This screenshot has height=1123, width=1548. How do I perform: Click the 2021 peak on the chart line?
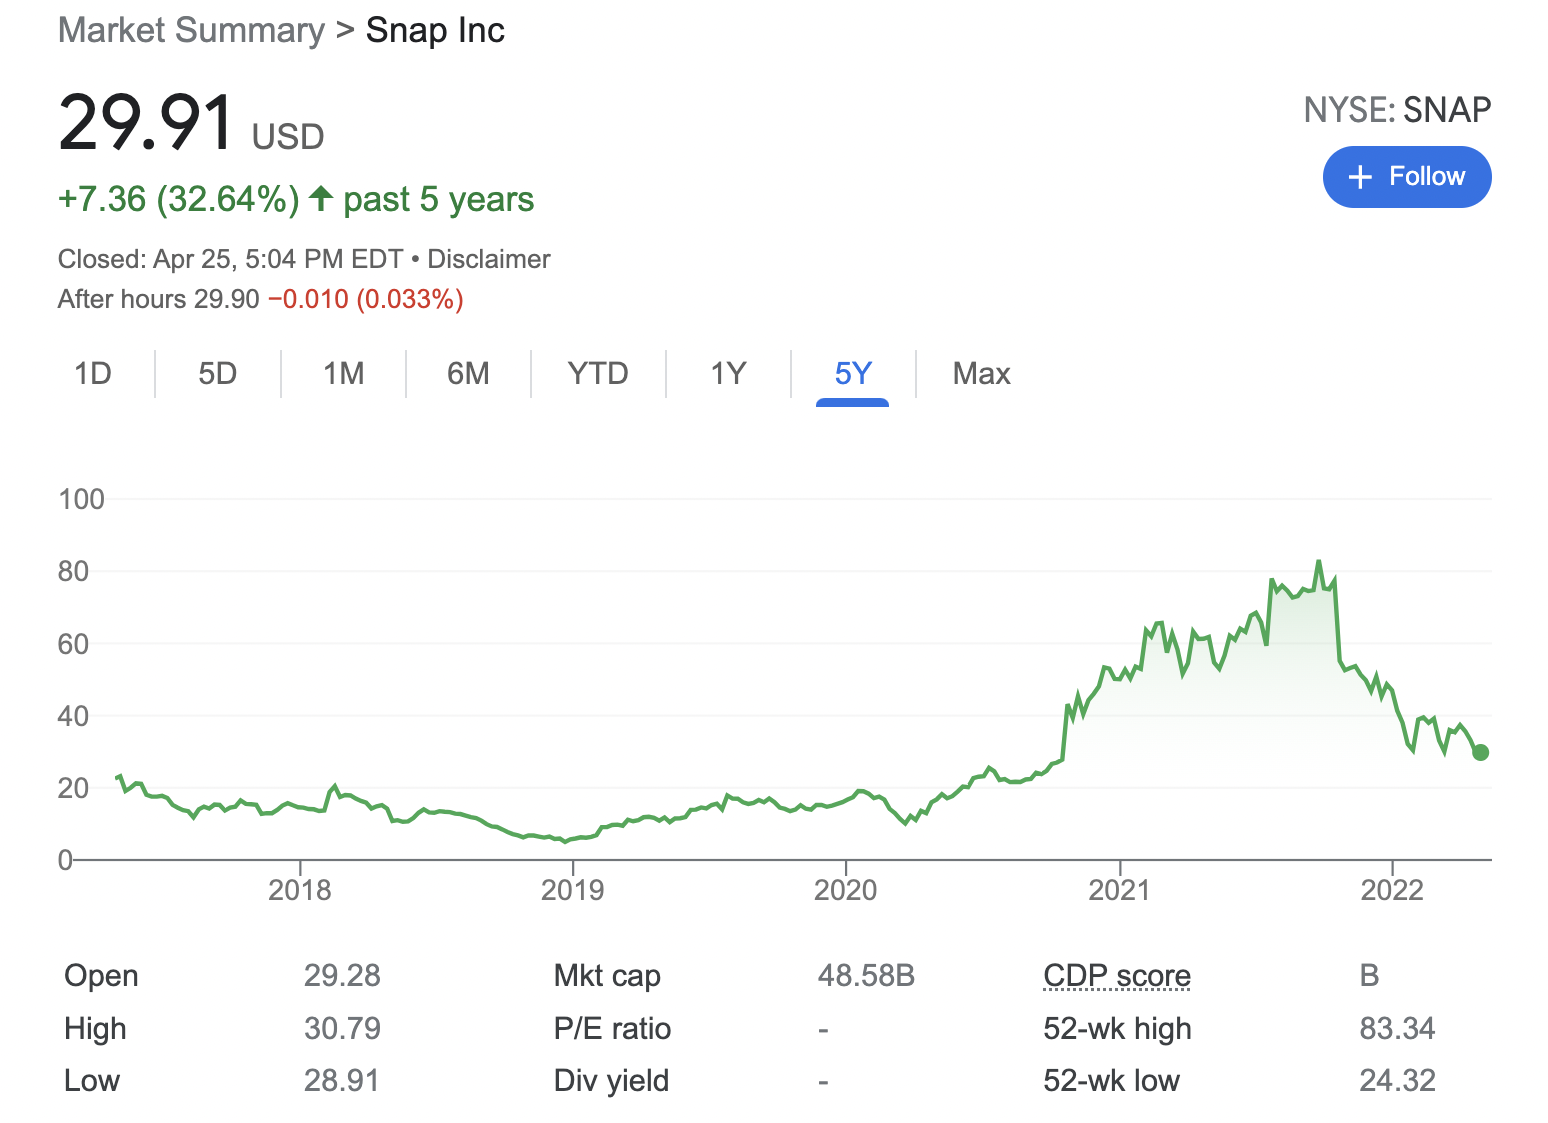[1319, 562]
